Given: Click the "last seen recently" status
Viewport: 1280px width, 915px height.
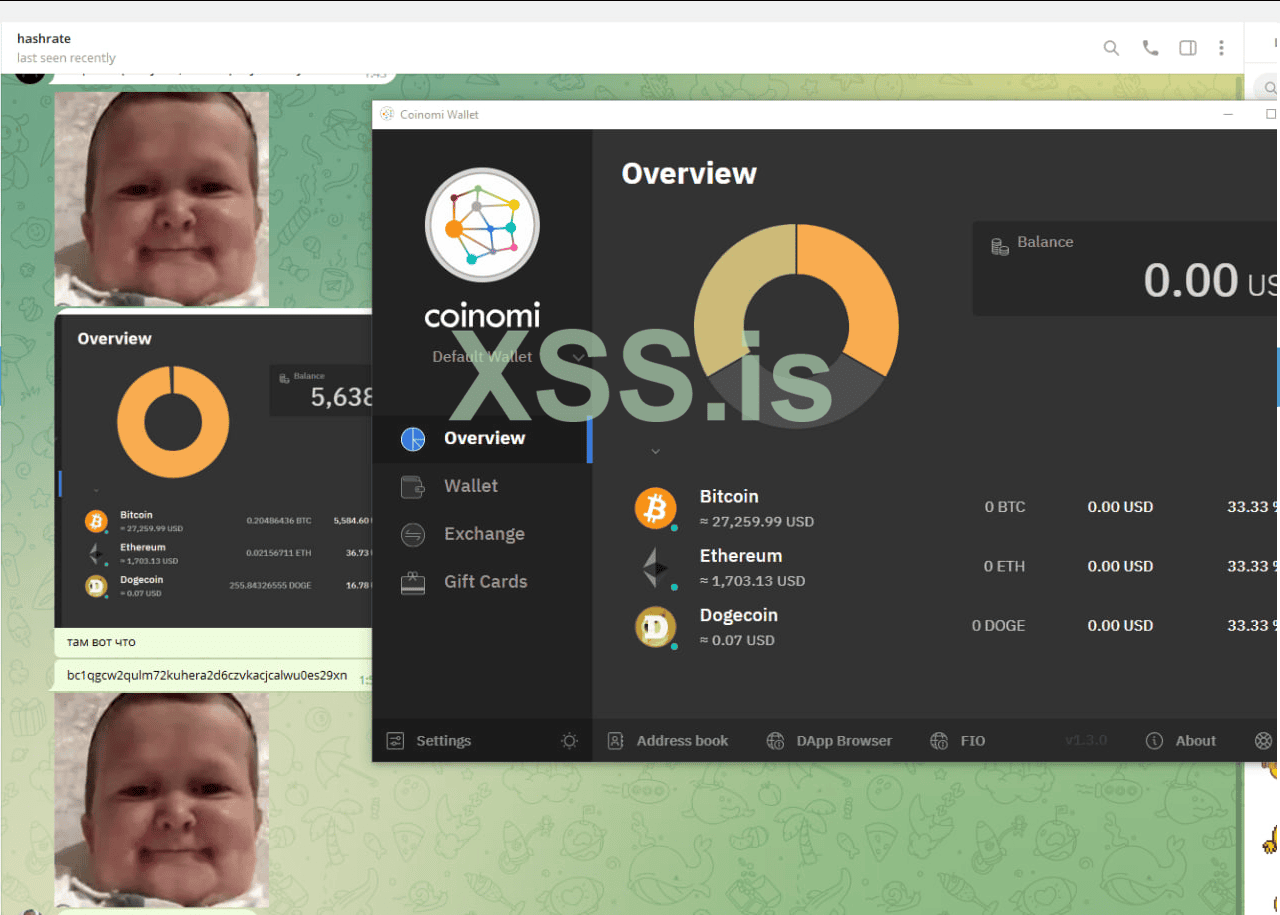Looking at the screenshot, I should tap(66, 58).
